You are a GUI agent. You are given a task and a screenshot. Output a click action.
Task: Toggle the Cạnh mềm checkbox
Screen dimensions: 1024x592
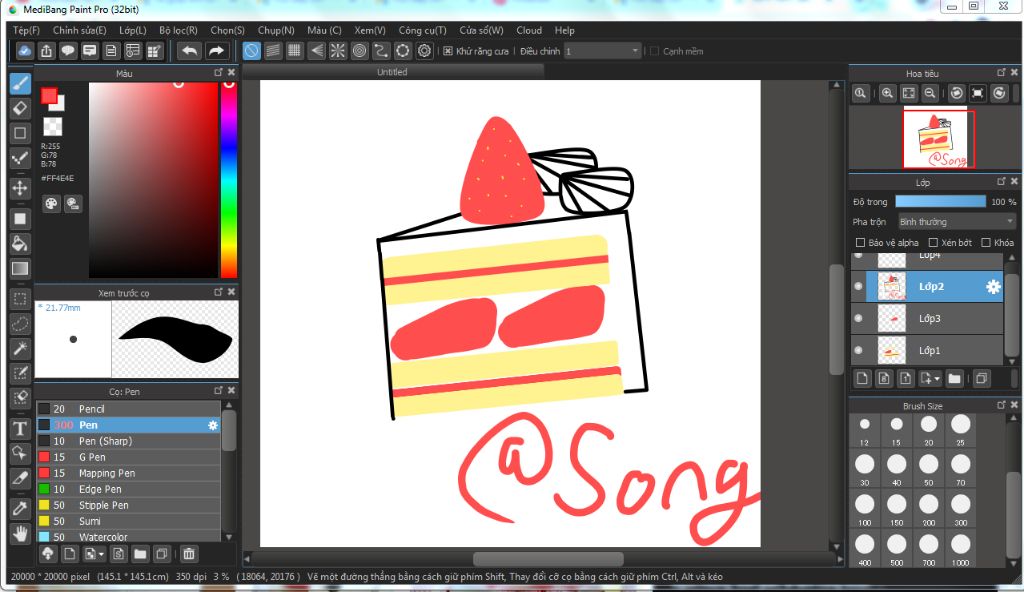654,51
